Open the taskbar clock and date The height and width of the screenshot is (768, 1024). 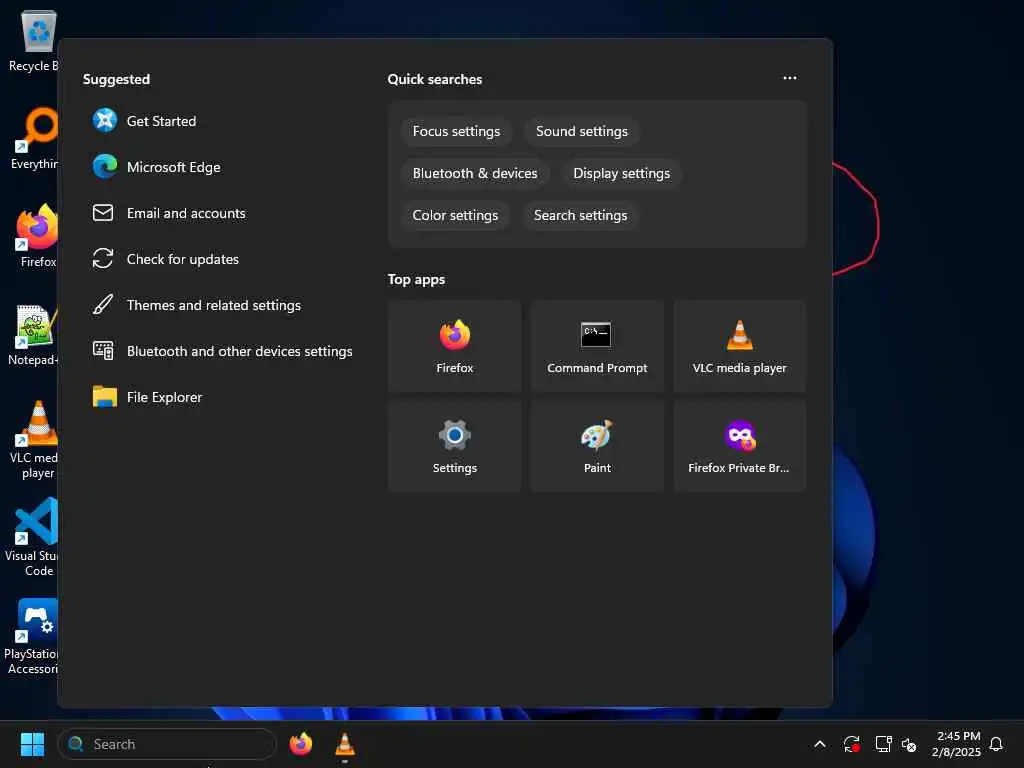[x=956, y=744]
